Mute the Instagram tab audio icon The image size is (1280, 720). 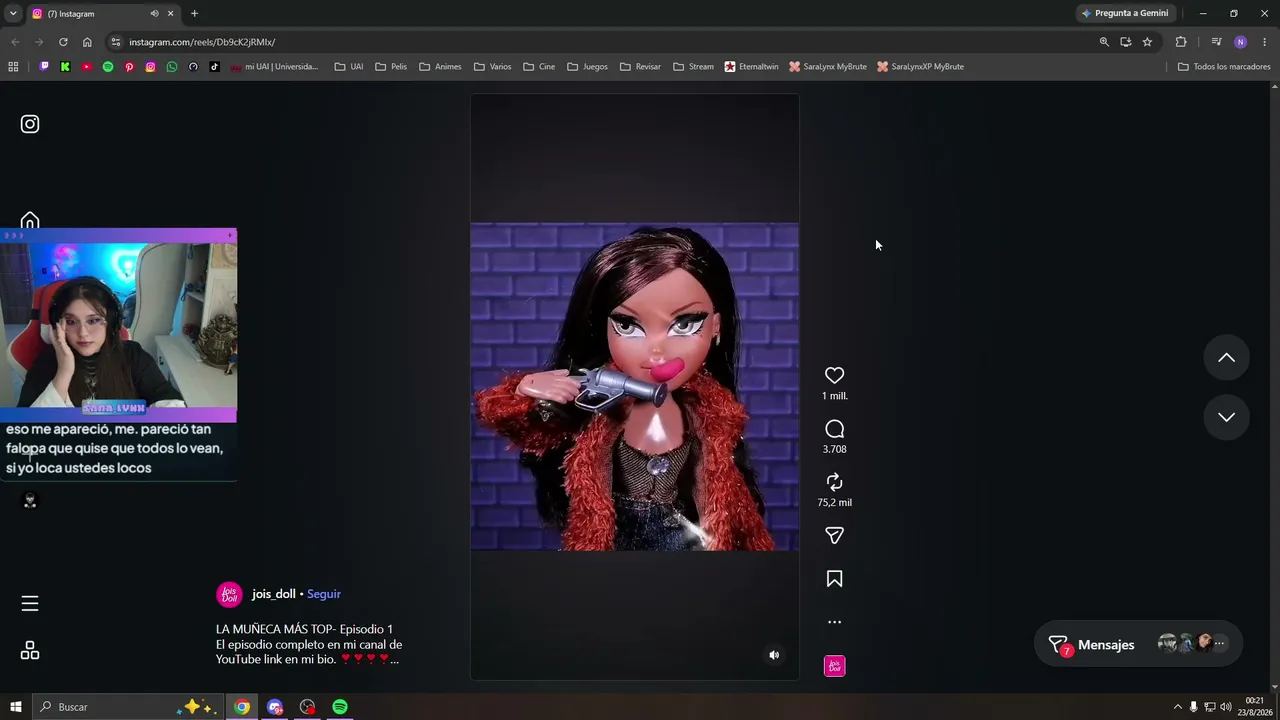pyautogui.click(x=154, y=13)
